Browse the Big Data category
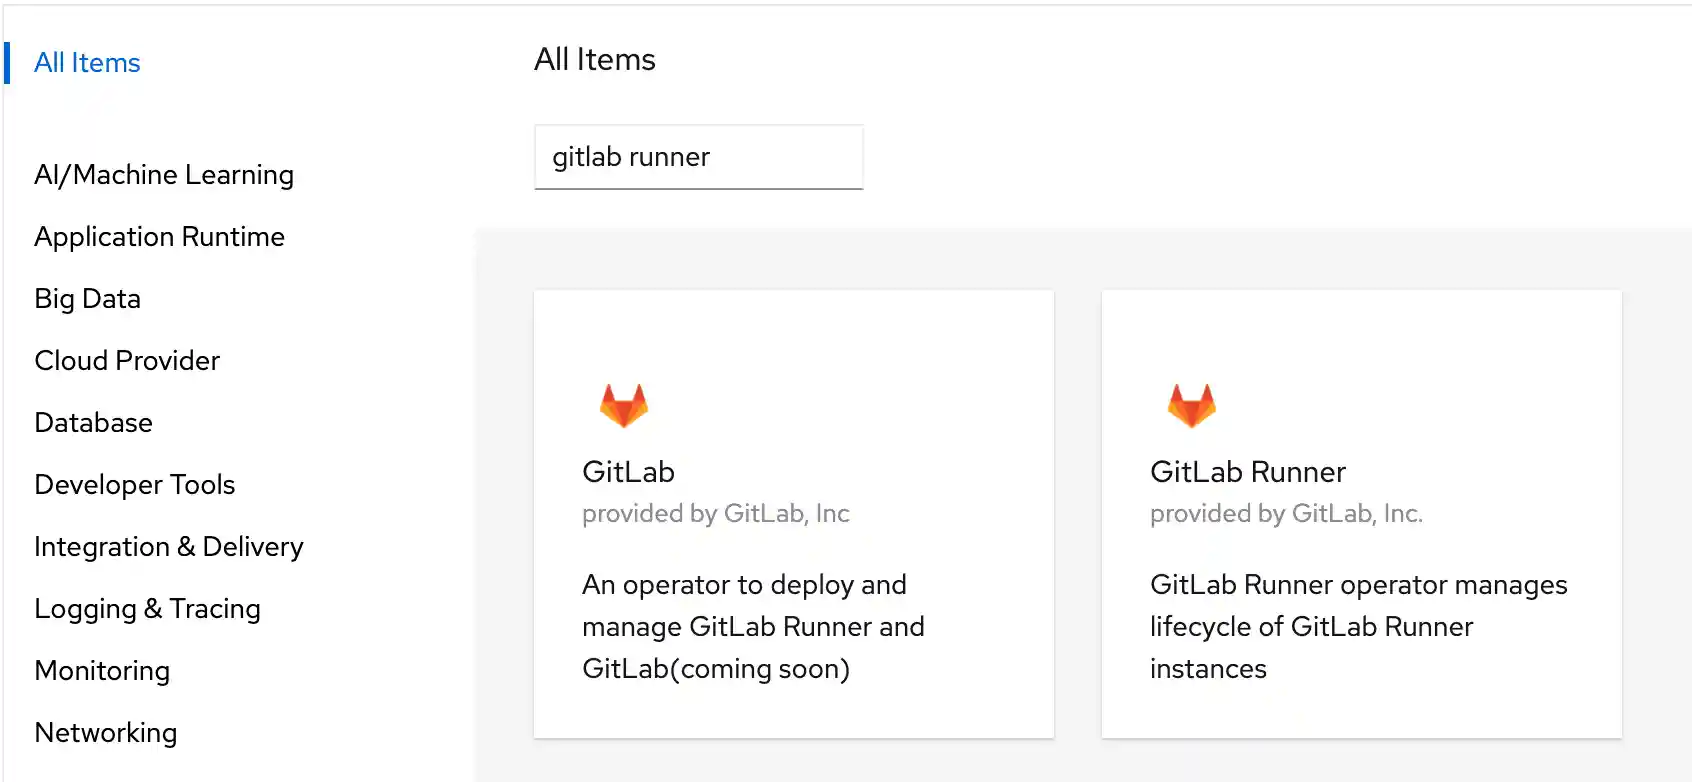 point(86,298)
